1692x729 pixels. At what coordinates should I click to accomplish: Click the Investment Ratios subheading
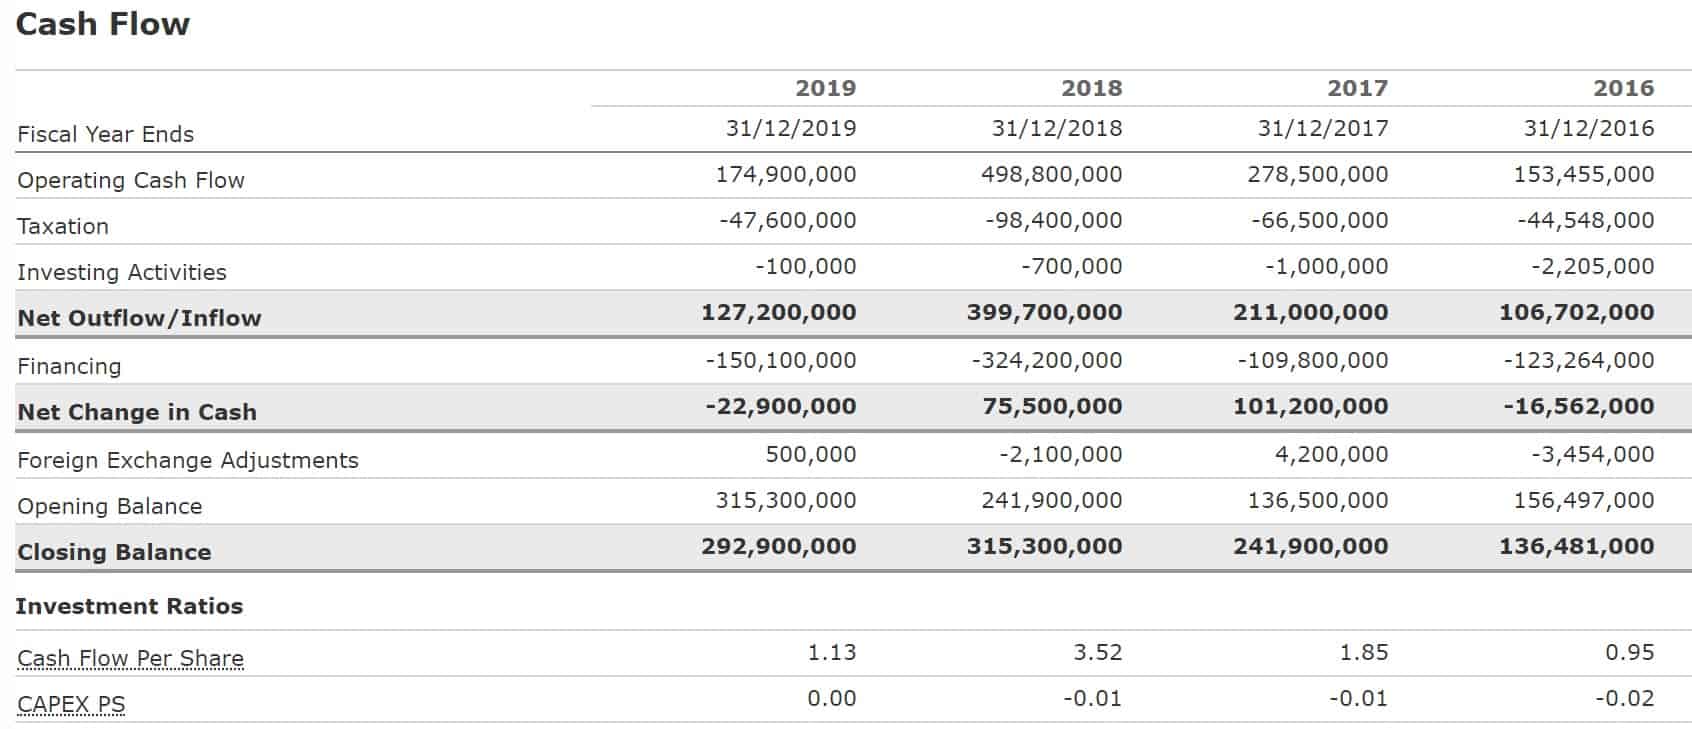(129, 606)
